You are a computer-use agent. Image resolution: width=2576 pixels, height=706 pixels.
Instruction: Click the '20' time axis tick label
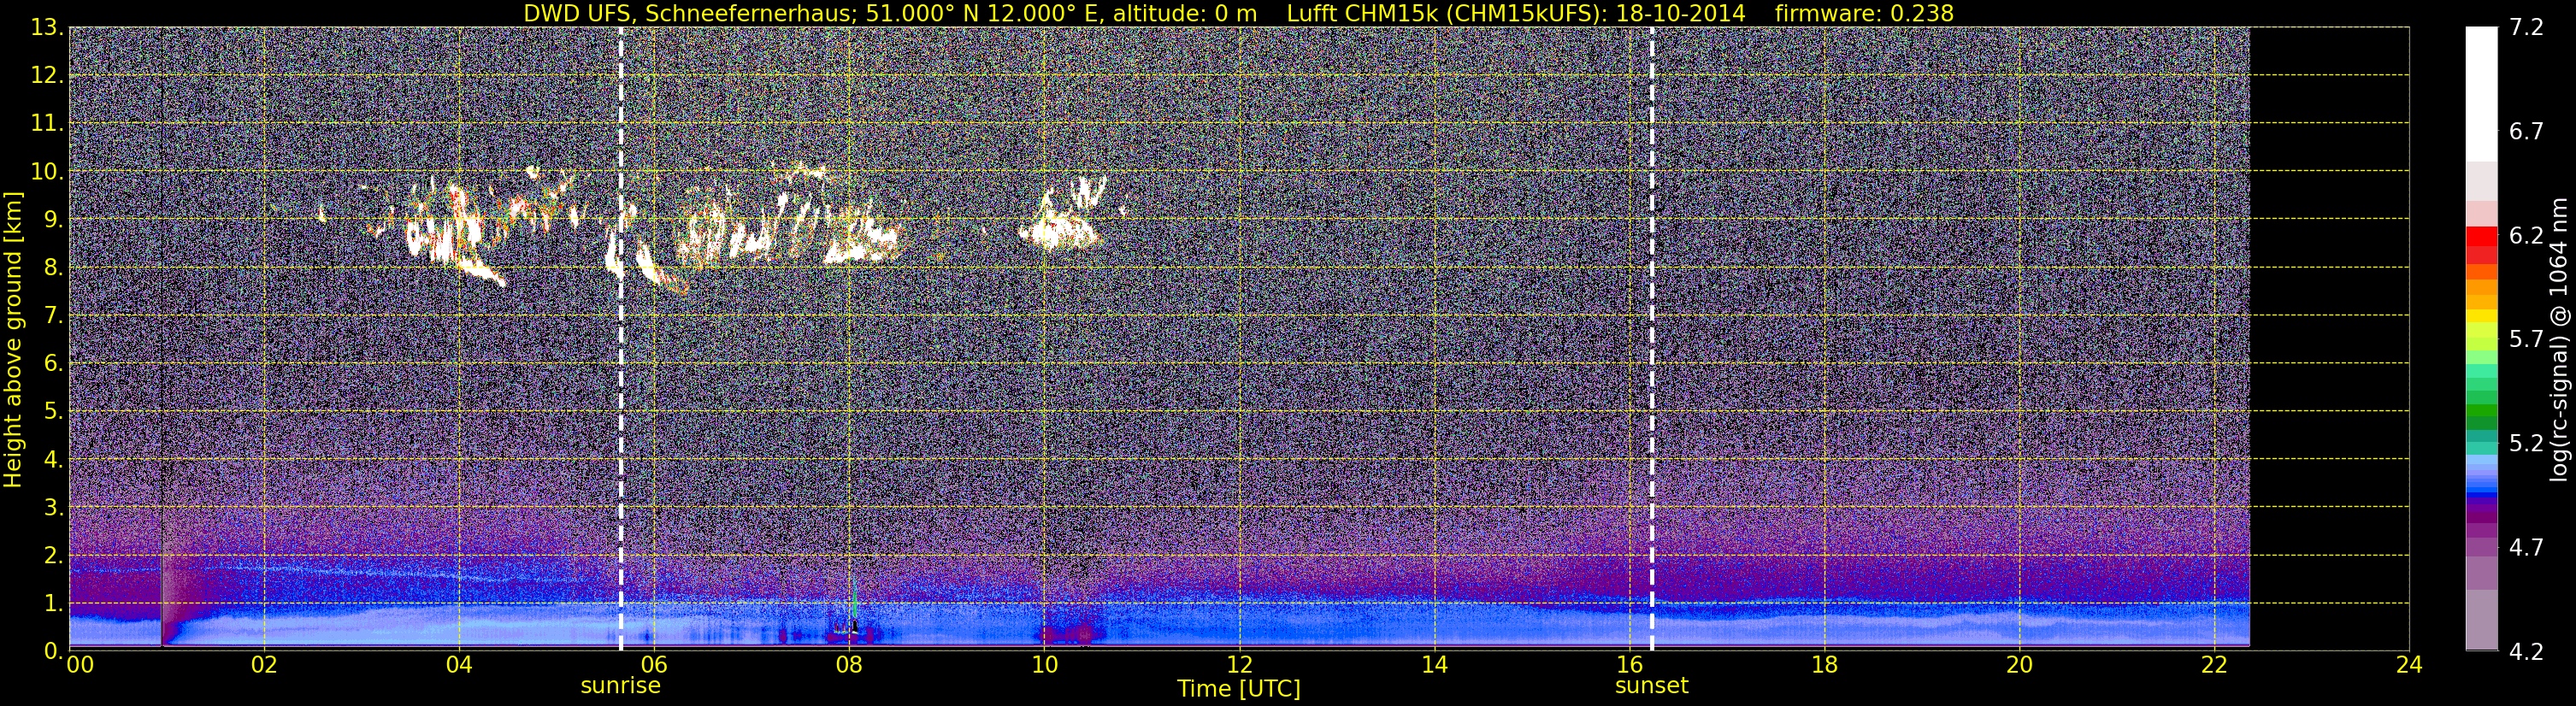point(2019,665)
